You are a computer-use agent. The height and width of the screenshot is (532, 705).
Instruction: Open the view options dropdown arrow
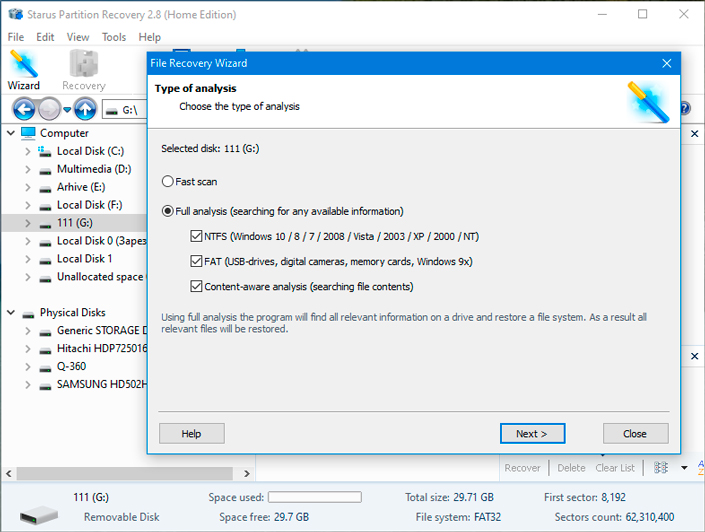pyautogui.click(x=684, y=468)
